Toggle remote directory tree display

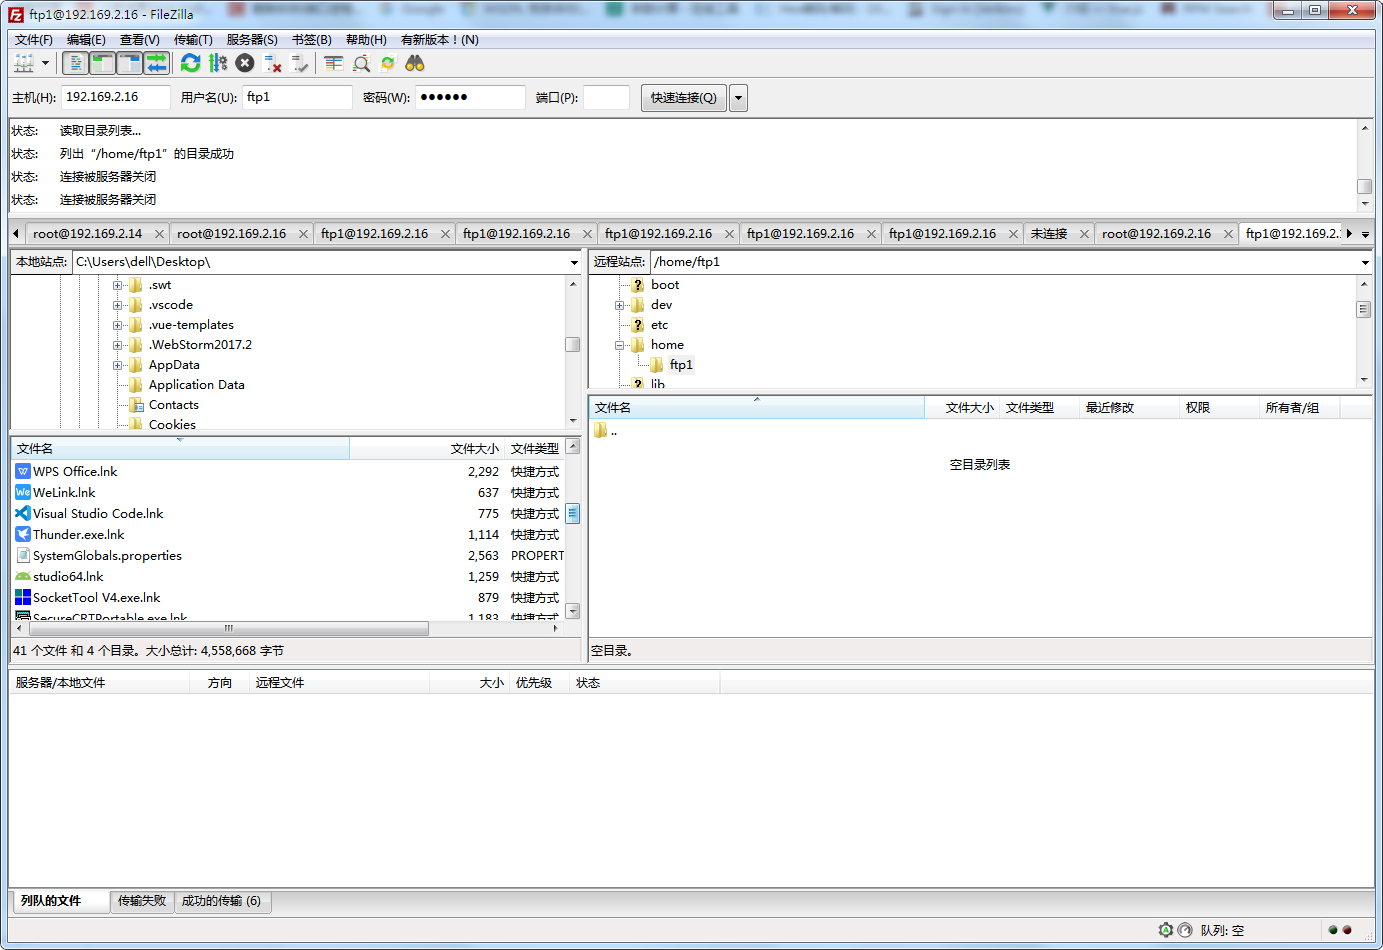tap(130, 63)
